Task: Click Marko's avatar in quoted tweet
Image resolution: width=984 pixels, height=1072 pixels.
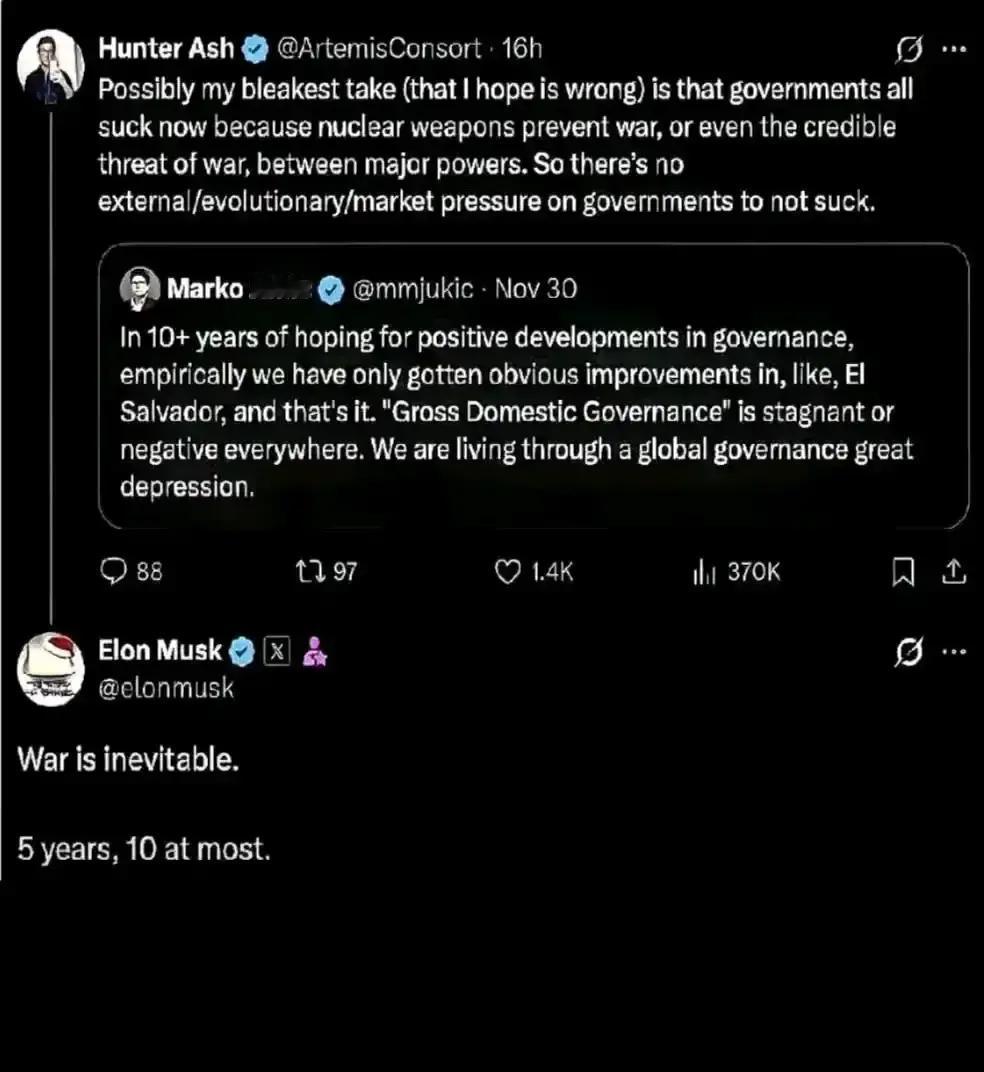Action: pyautogui.click(x=140, y=289)
